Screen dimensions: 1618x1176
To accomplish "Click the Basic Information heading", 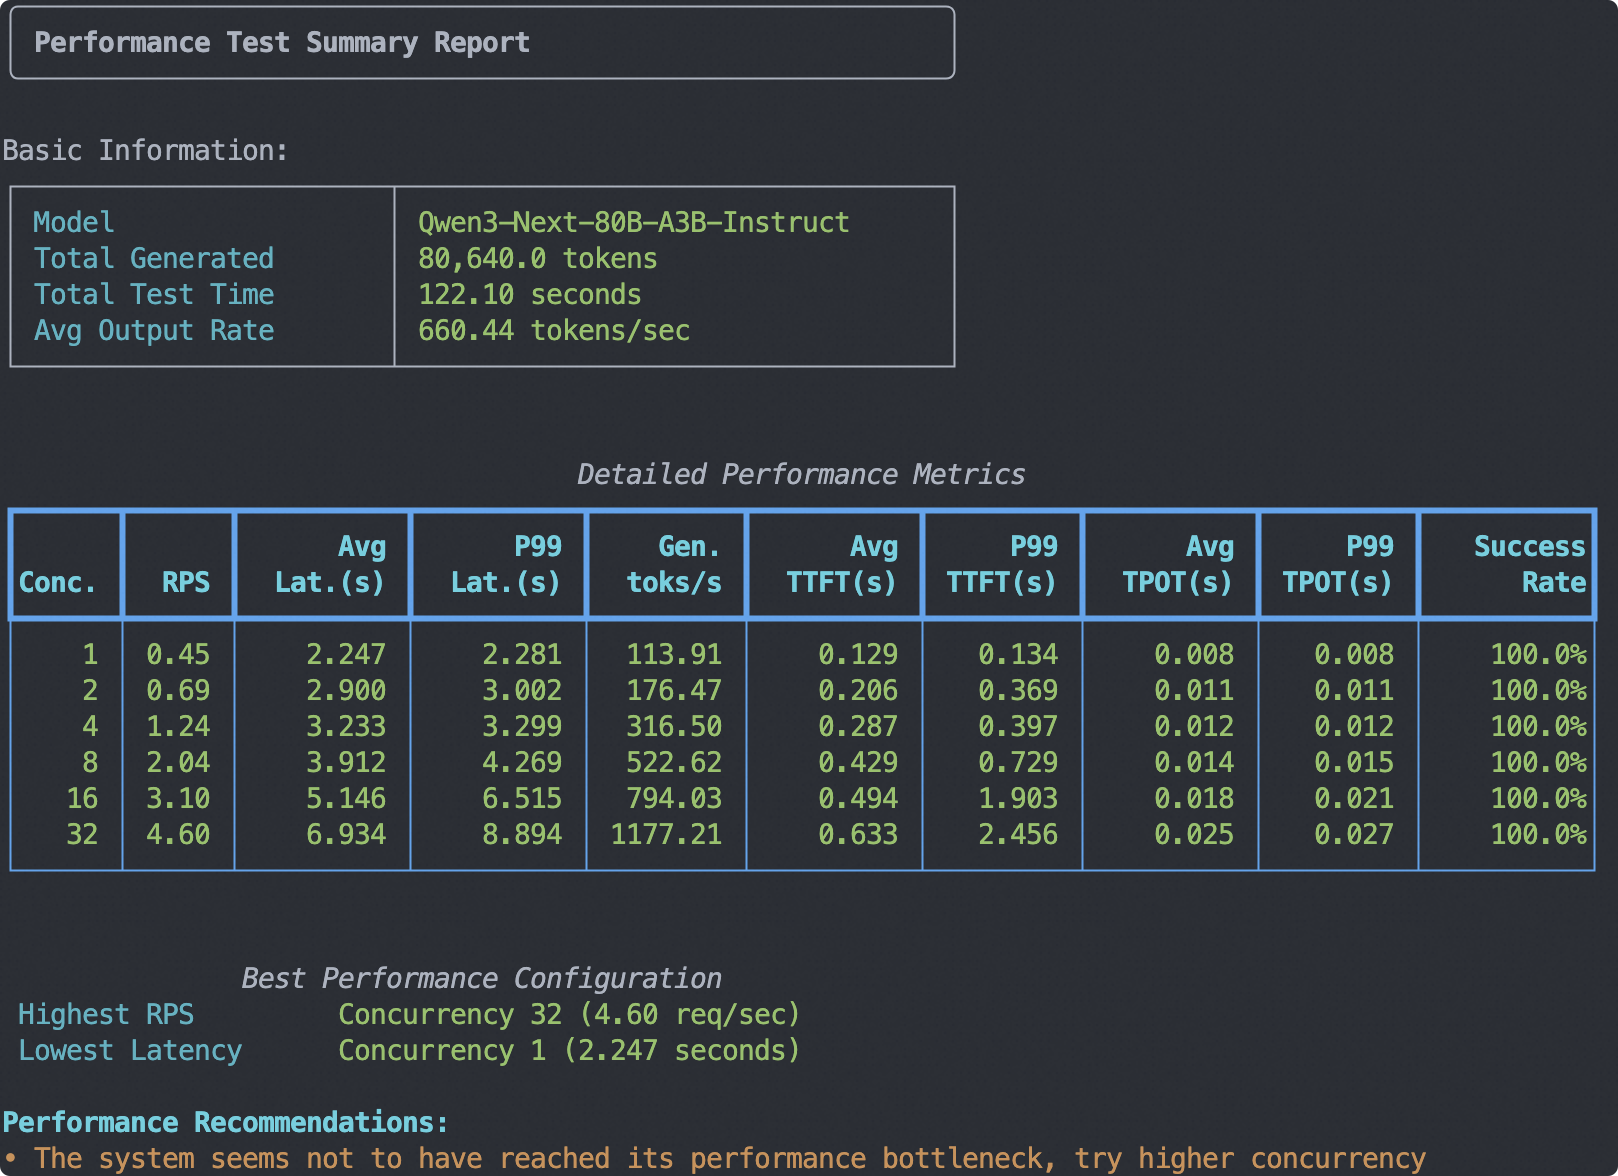I will click(145, 151).
